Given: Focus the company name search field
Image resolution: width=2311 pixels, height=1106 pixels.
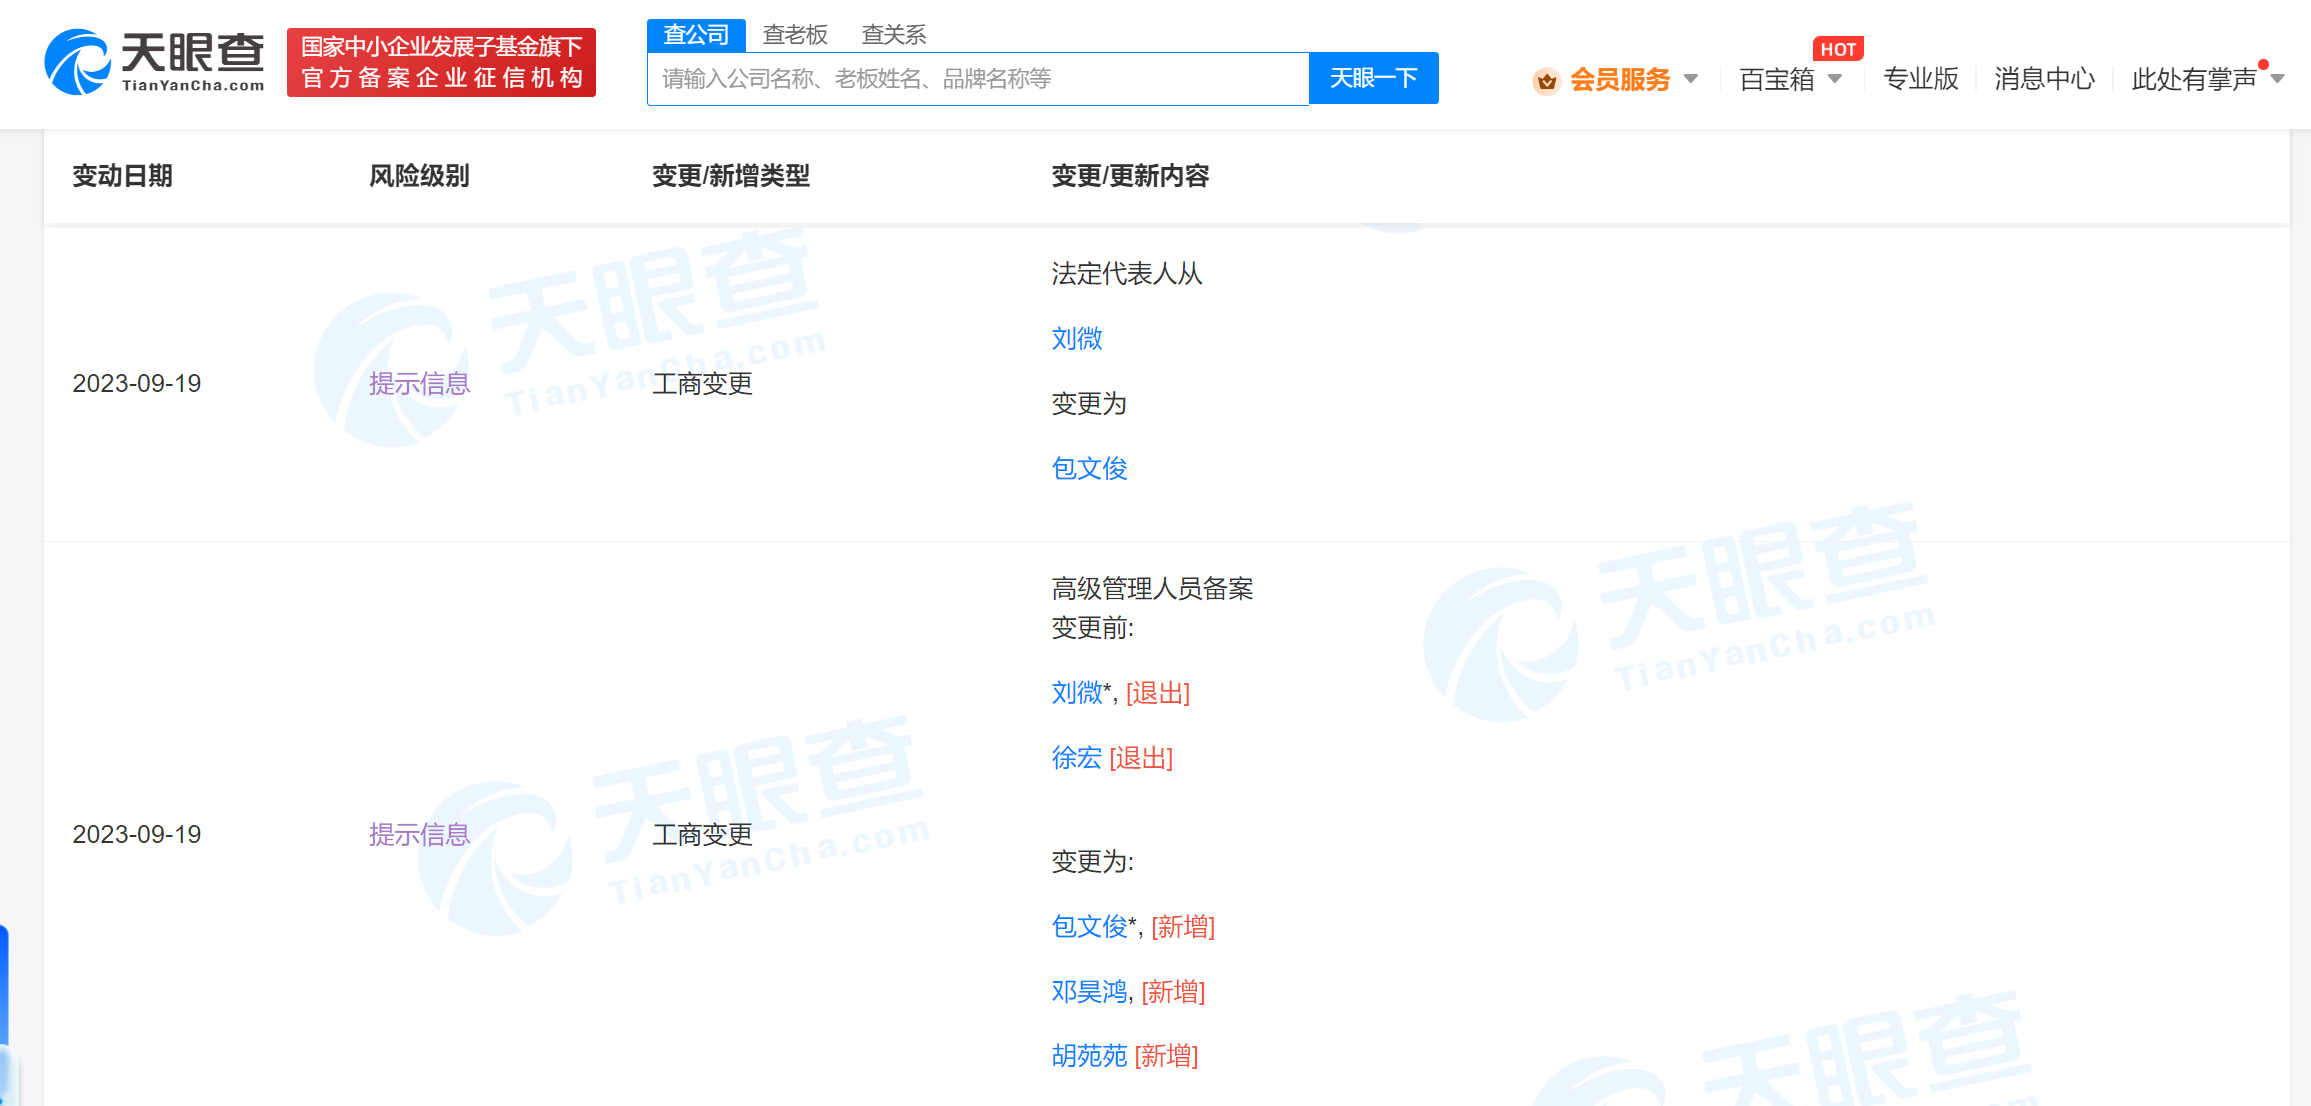Looking at the screenshot, I should click(x=977, y=79).
